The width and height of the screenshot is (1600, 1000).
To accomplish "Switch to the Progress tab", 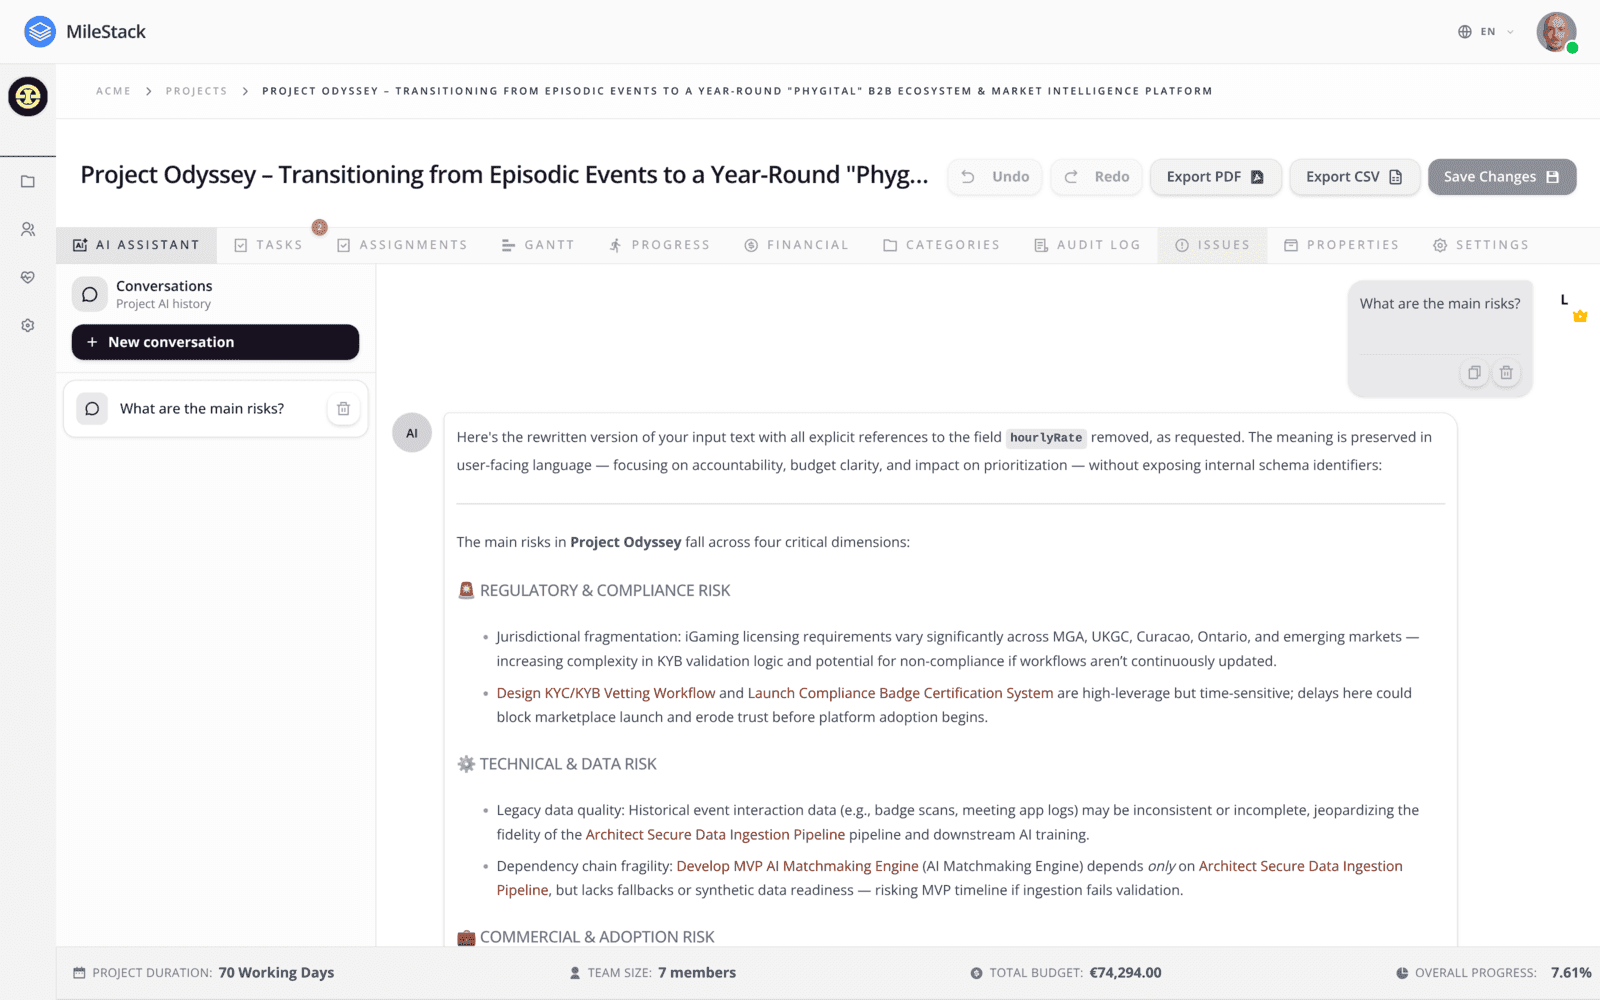I will pos(660,245).
